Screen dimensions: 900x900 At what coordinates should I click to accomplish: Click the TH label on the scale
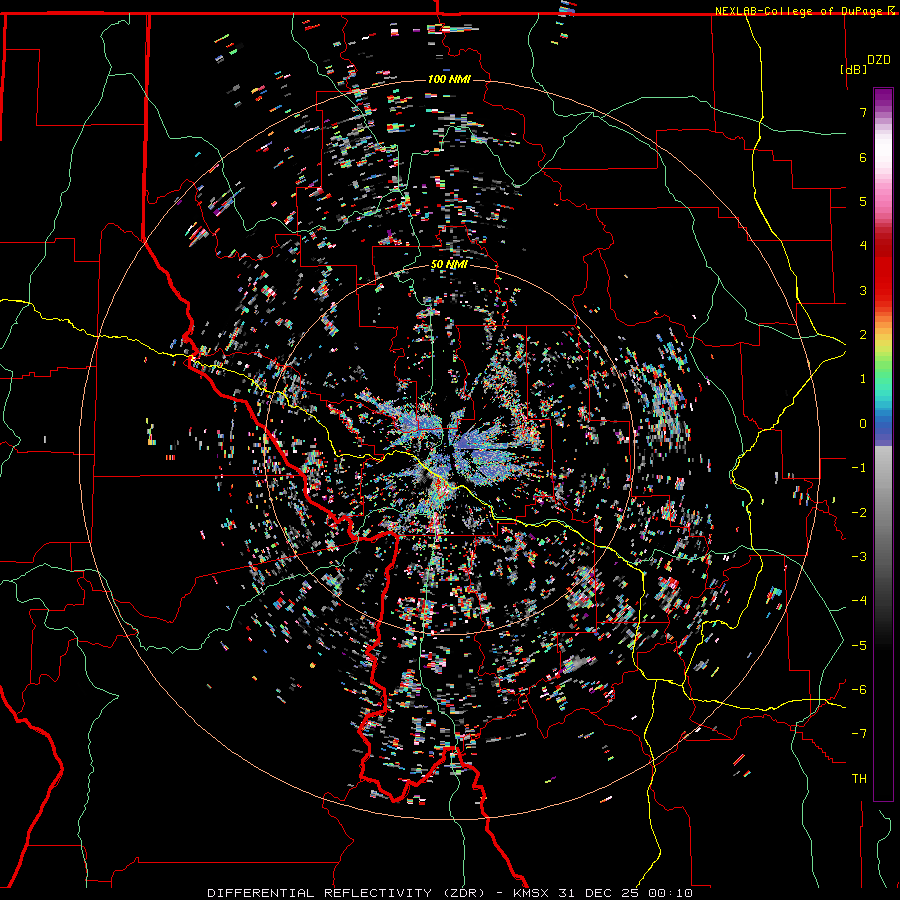point(859,779)
